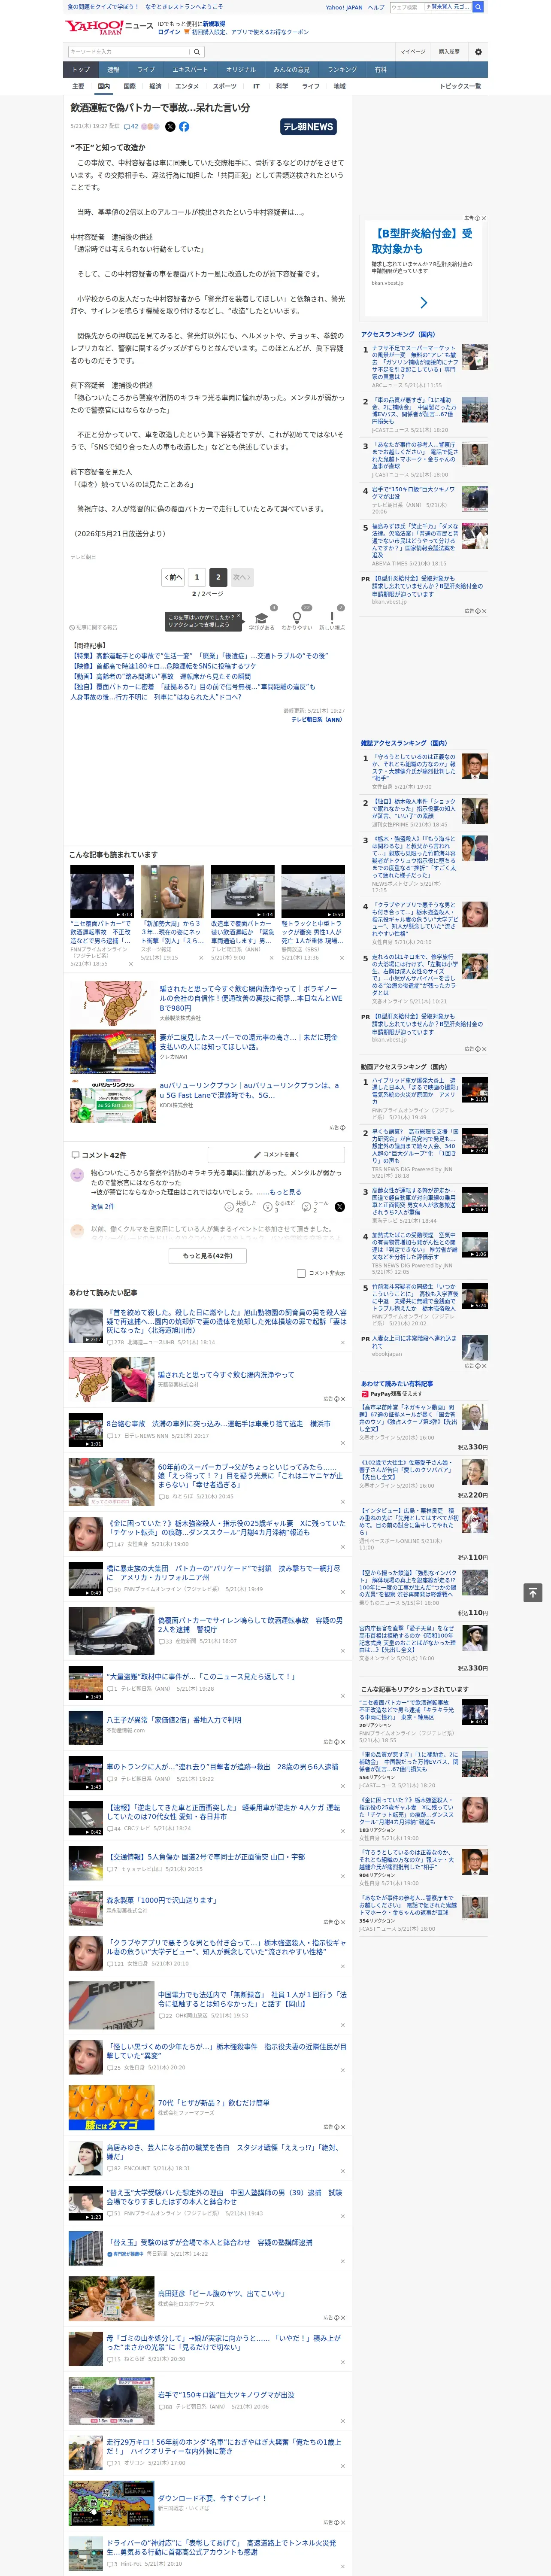
Task: Open the ライブ navigation tab
Action: 146,70
